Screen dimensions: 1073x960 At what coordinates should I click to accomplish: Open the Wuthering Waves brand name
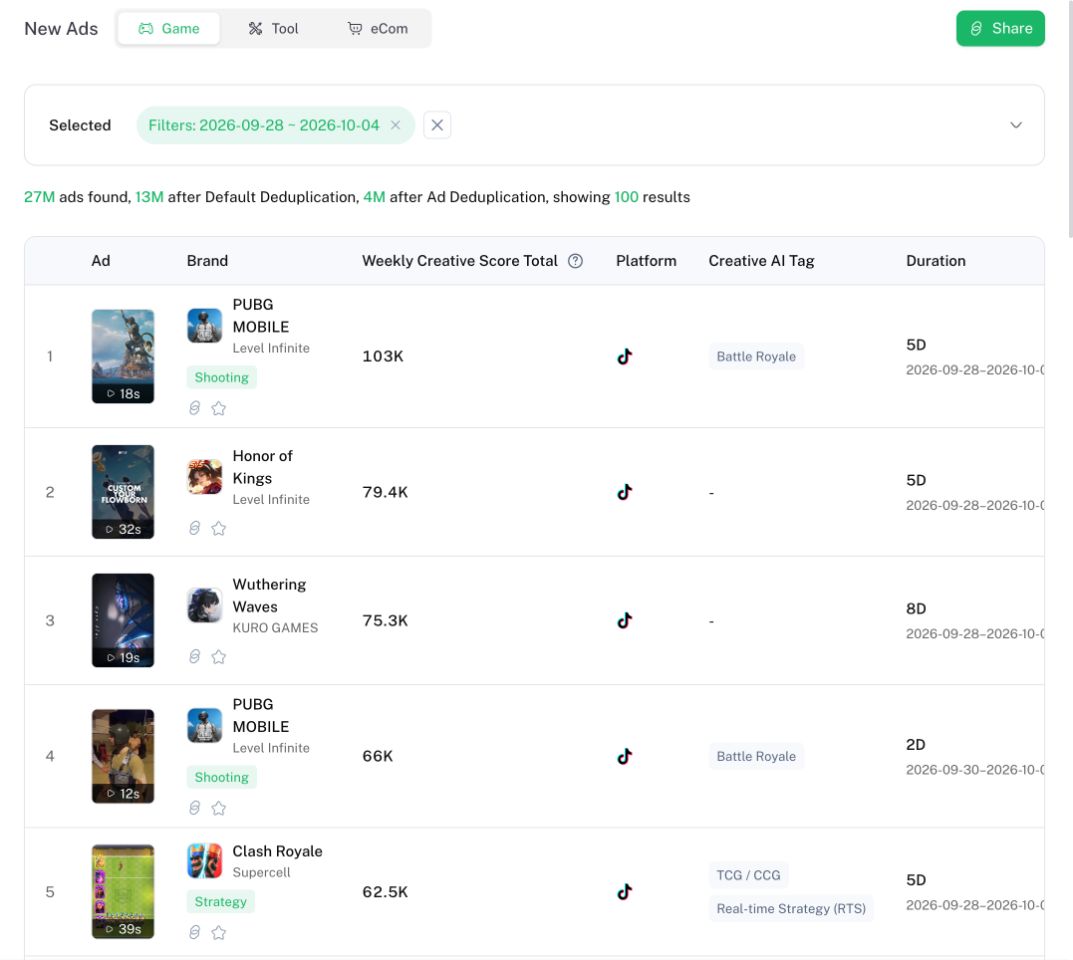[269, 595]
